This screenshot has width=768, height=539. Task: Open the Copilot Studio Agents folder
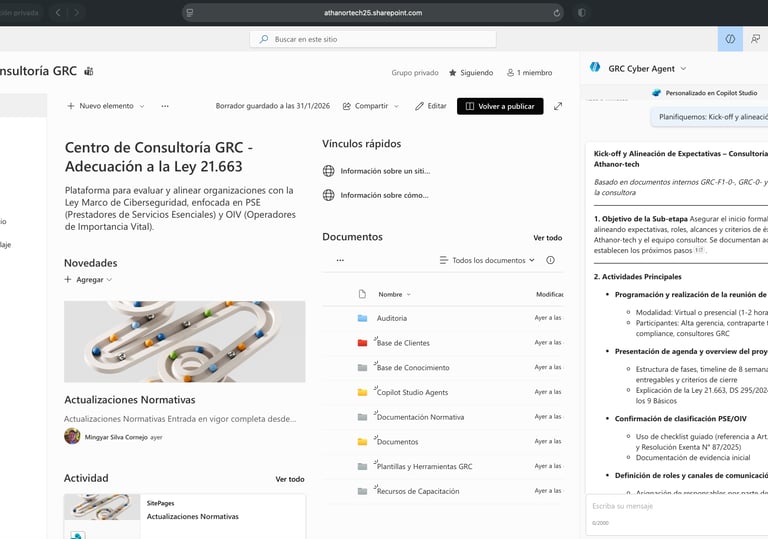(412, 392)
